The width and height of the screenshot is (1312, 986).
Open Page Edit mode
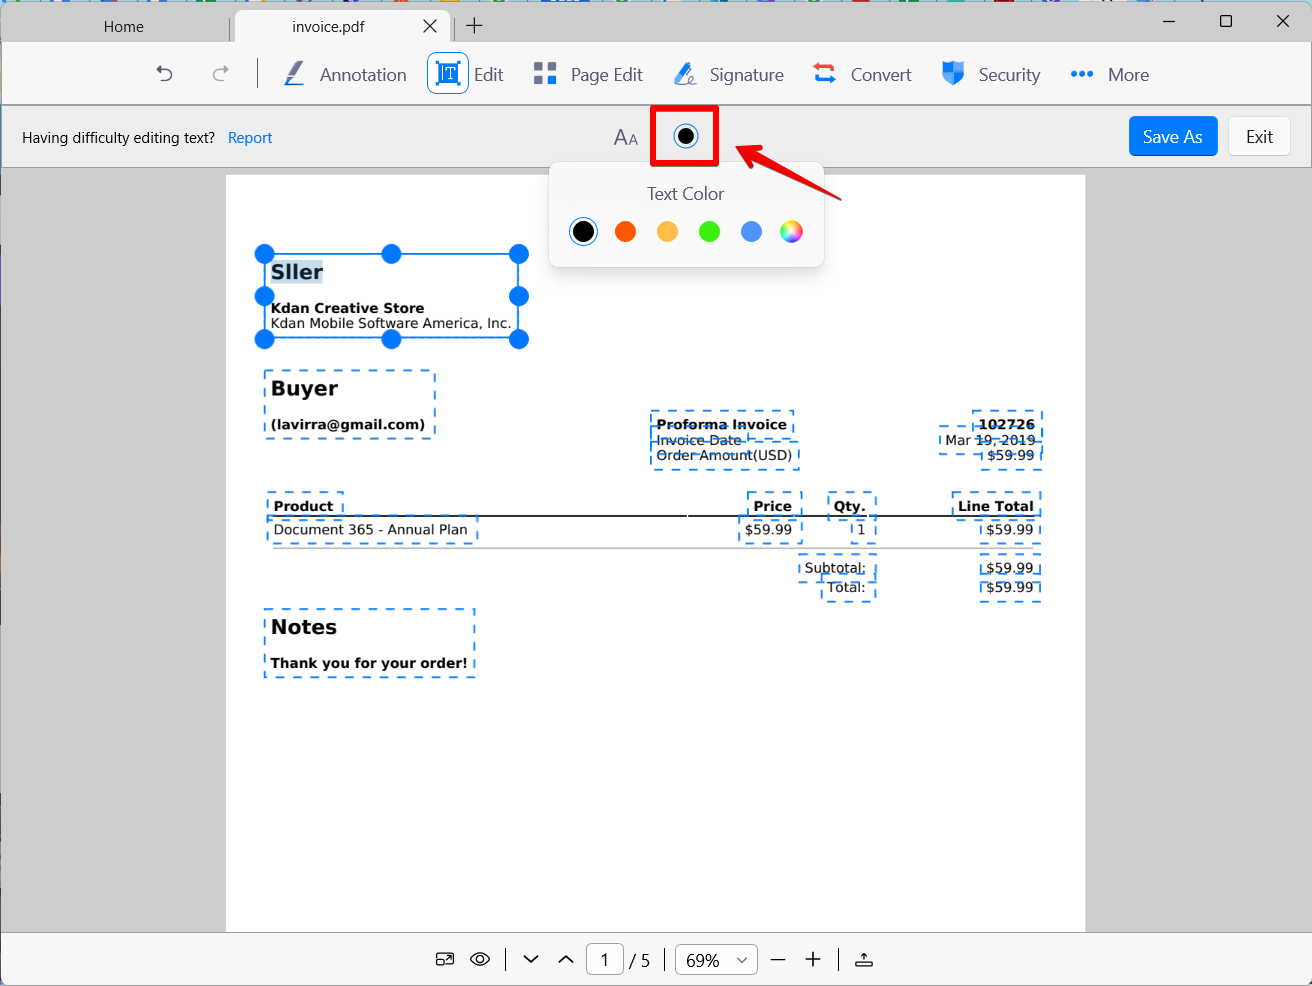click(x=588, y=75)
